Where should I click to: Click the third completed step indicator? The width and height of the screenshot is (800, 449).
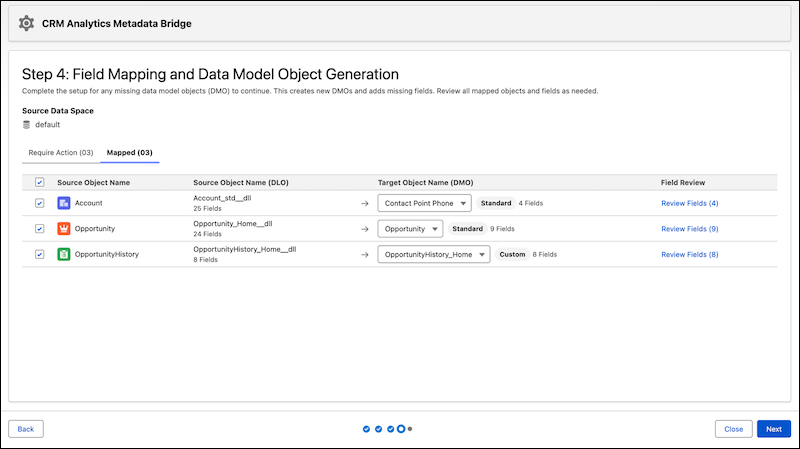pos(390,429)
